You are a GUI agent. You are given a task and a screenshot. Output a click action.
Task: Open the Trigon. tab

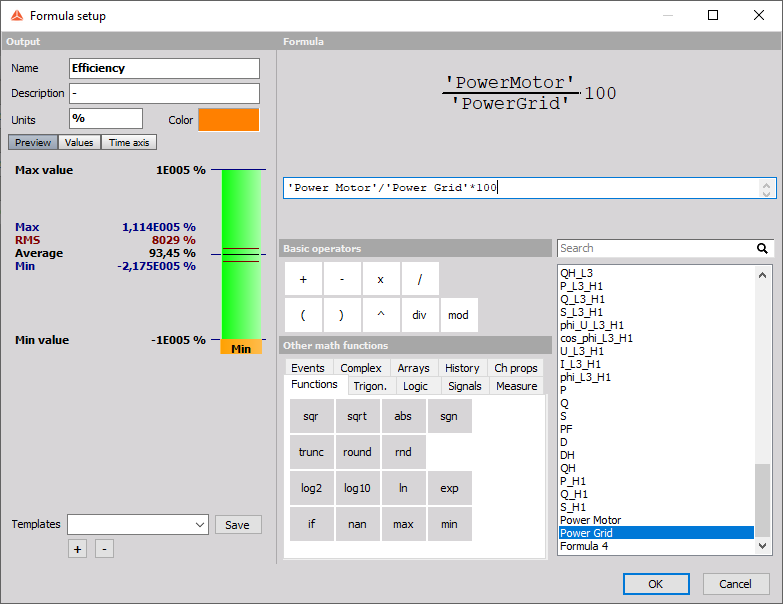[x=370, y=386]
